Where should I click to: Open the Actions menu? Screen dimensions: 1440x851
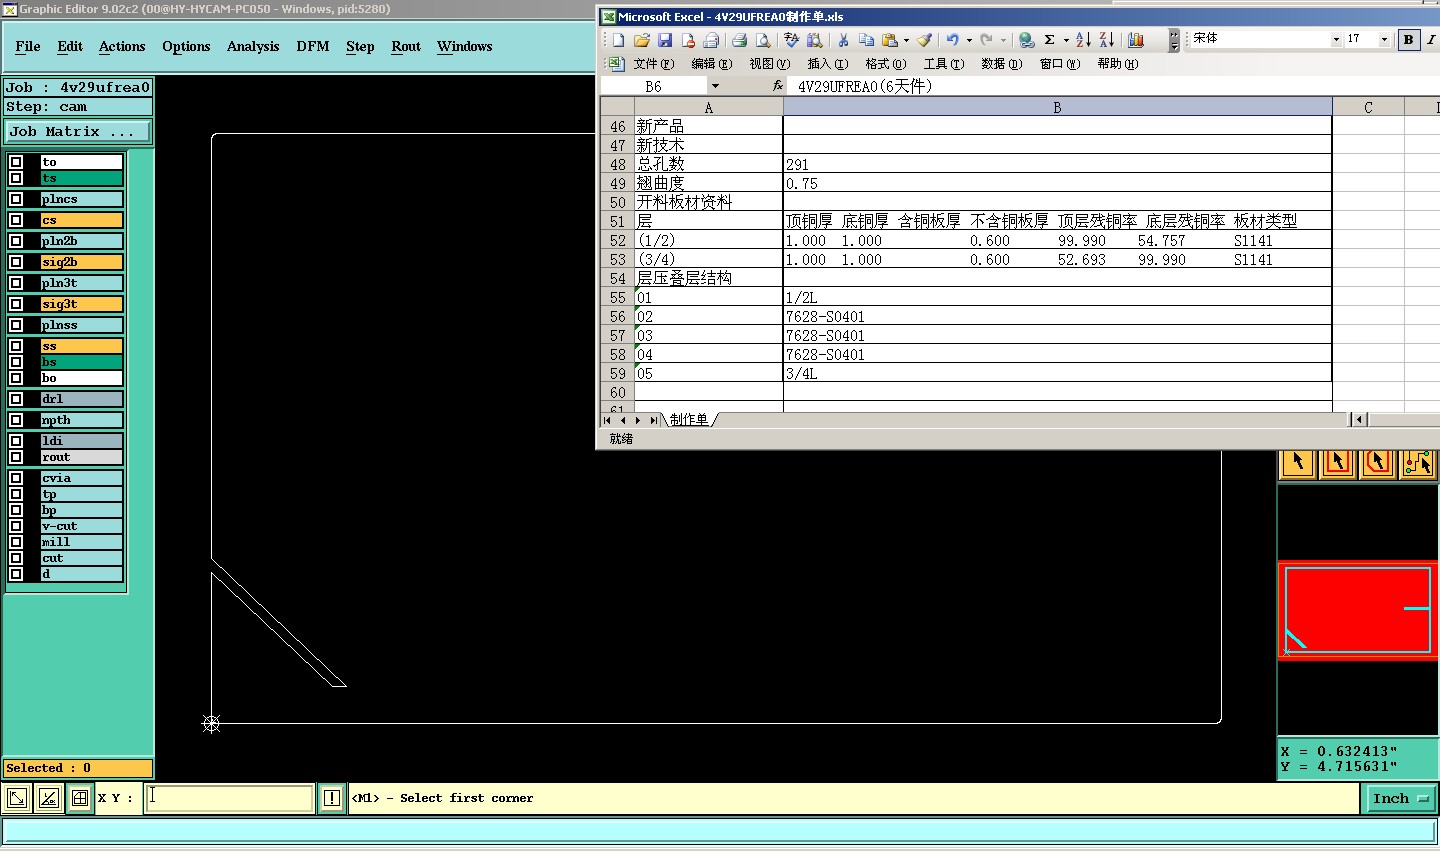pyautogui.click(x=122, y=46)
